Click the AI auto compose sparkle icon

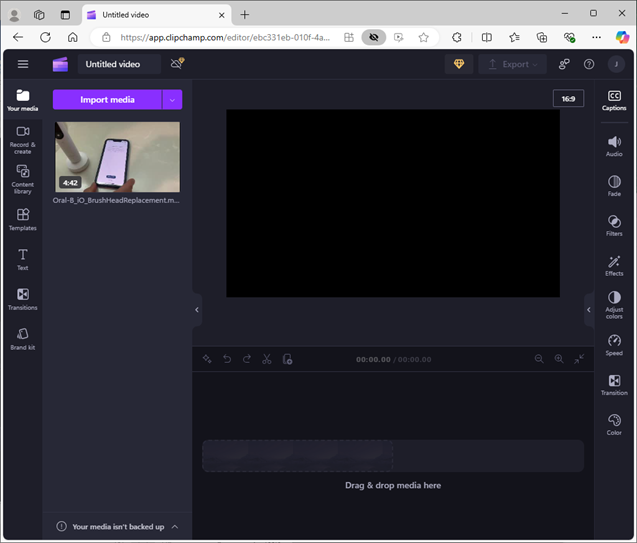(207, 359)
